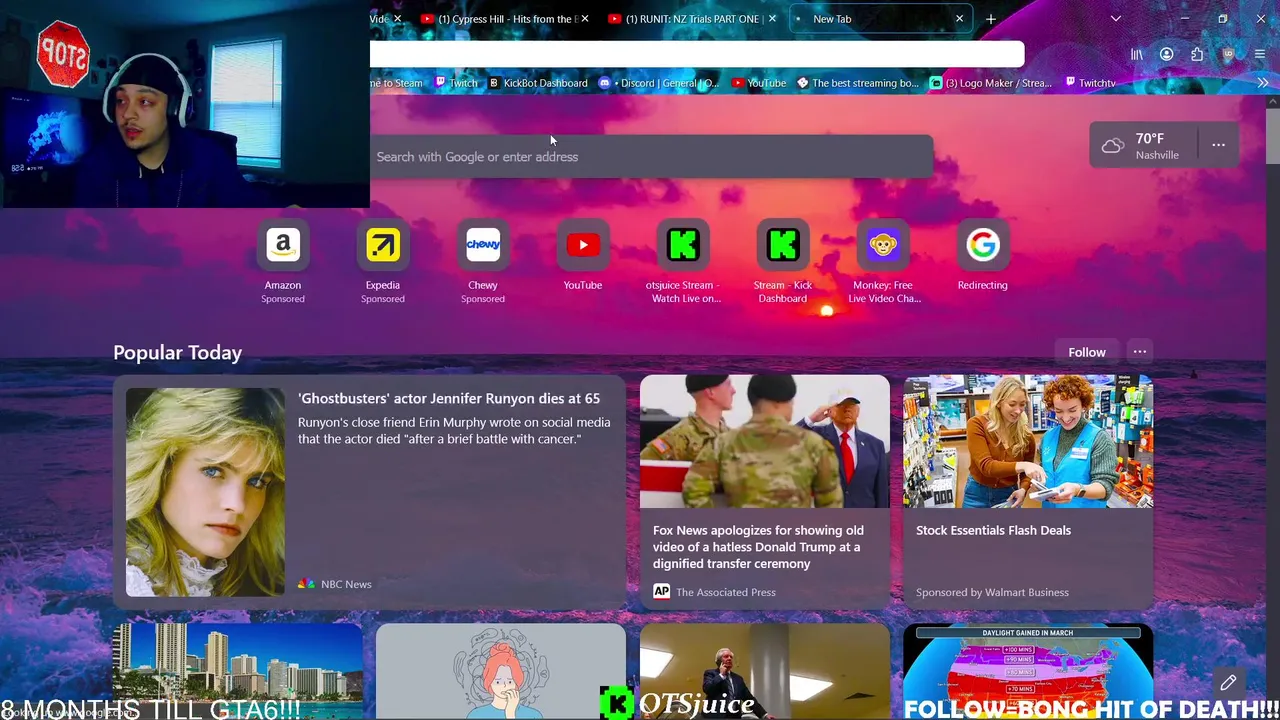Open the Jennifer Runyon portrait thumbnail
This screenshot has width=1280, height=720.
205,492
